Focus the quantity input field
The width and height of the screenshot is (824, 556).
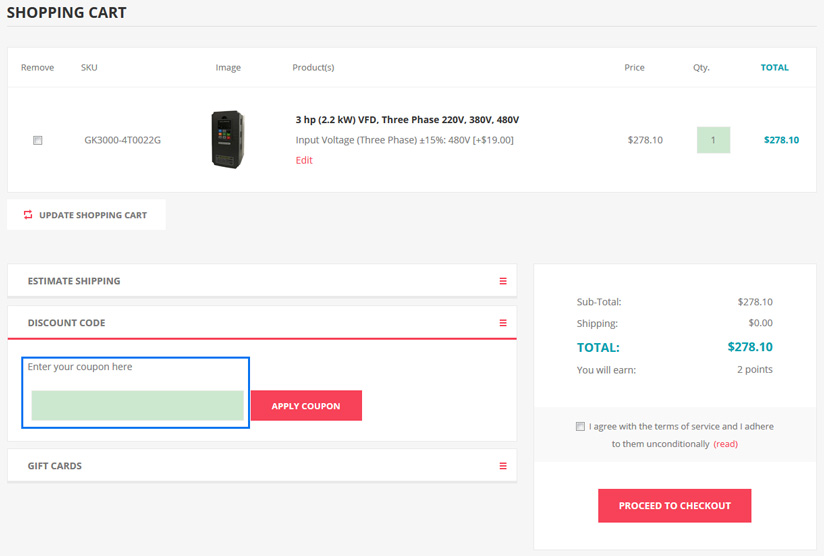coord(713,140)
